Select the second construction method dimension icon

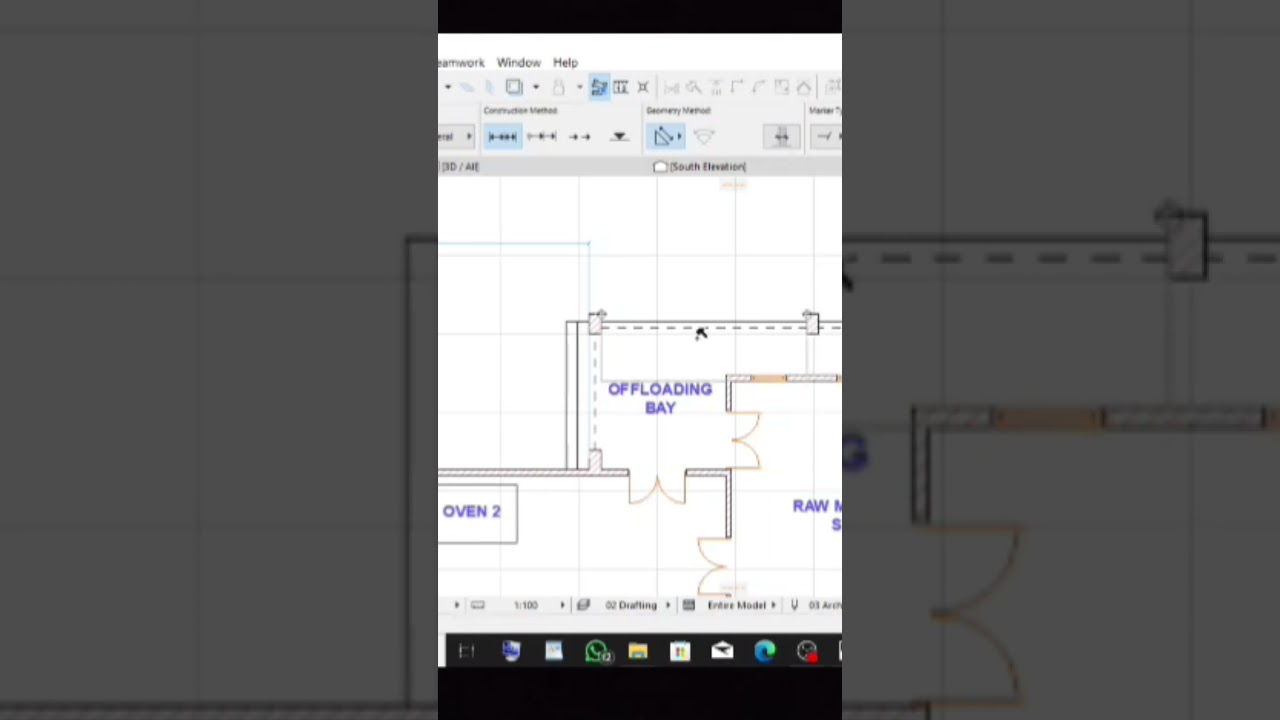(x=541, y=137)
